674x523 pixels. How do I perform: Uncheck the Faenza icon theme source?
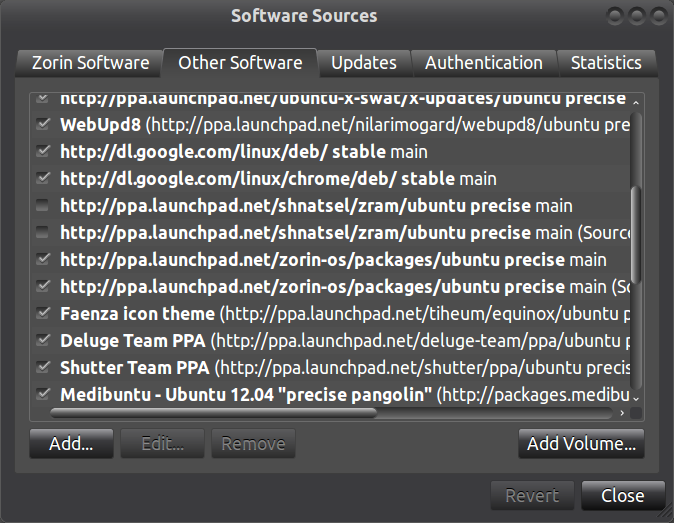coord(43,313)
